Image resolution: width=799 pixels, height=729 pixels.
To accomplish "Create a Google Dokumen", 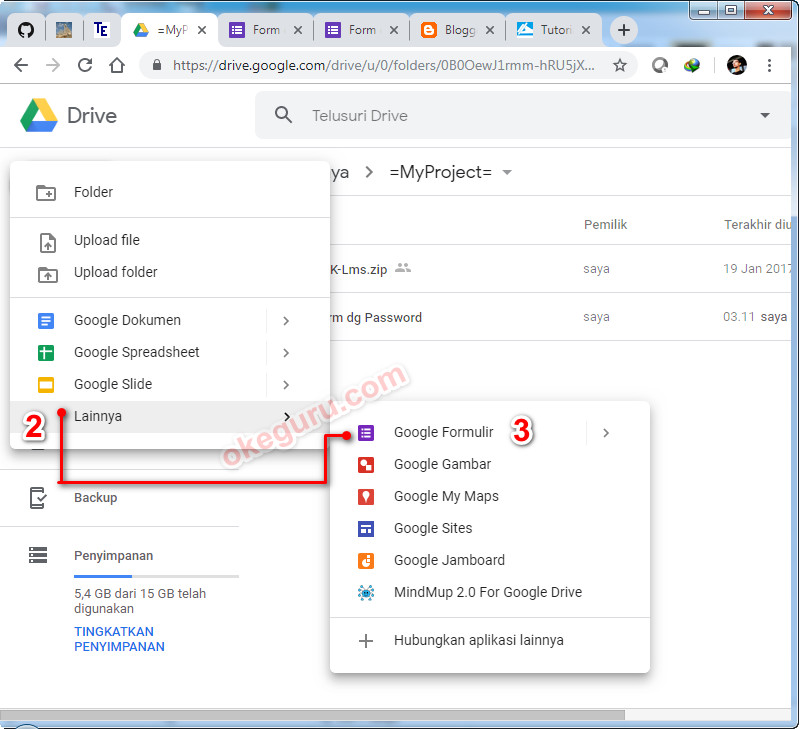I will tap(138, 320).
